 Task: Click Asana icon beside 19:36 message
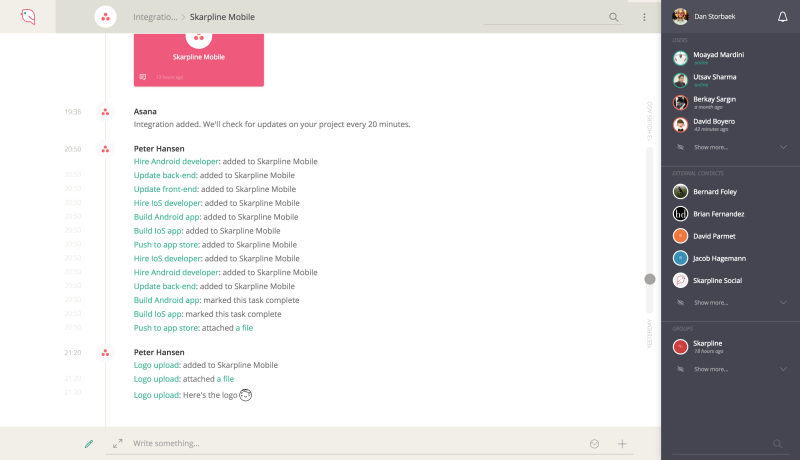105,112
